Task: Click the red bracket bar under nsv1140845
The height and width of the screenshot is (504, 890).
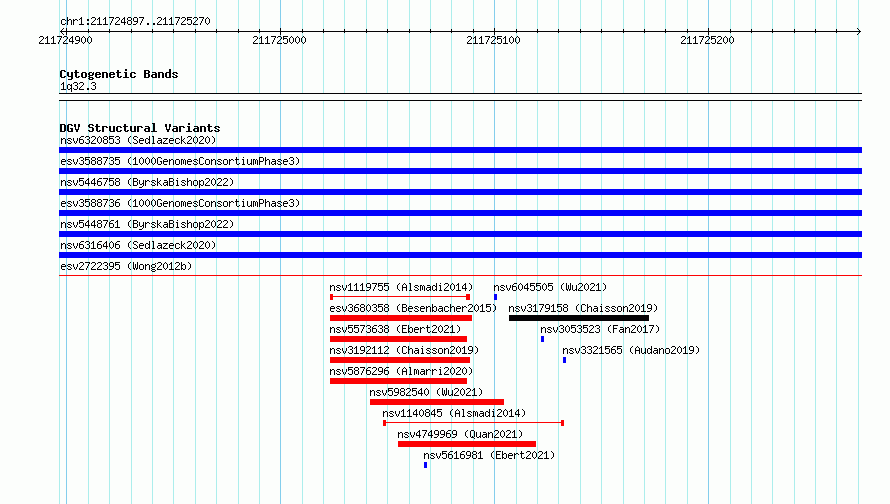Action: [x=473, y=423]
